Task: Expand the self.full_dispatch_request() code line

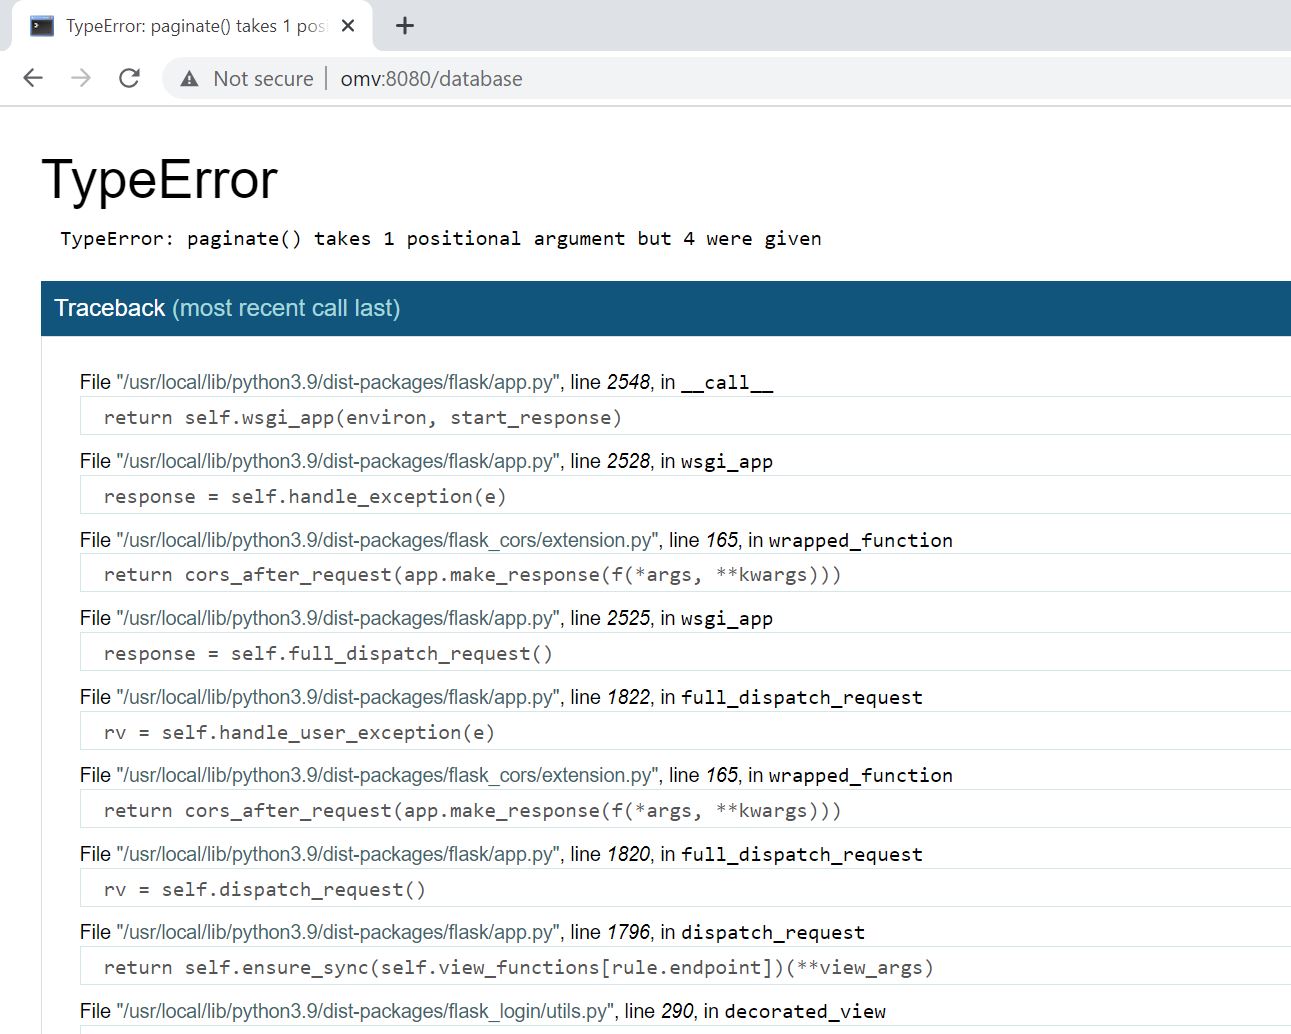Action: click(x=328, y=653)
